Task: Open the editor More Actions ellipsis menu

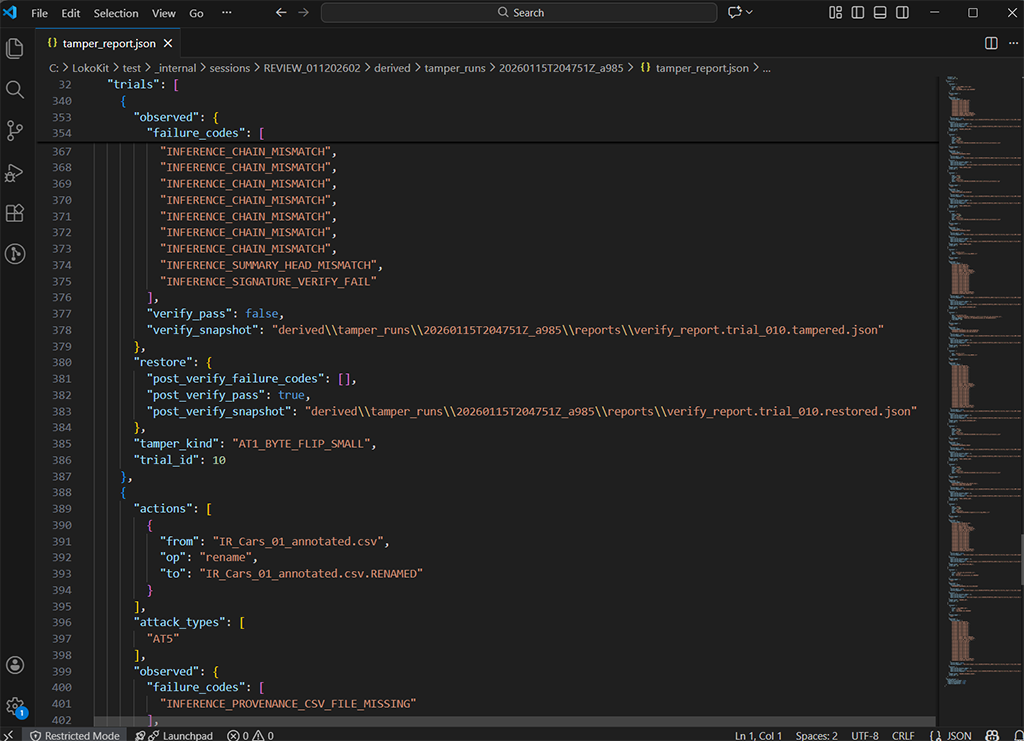Action: 1011,44
